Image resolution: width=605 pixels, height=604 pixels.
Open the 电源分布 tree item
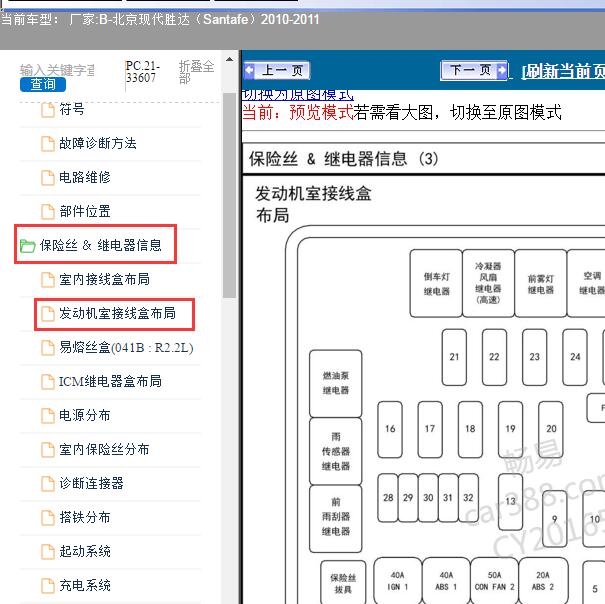pos(85,415)
